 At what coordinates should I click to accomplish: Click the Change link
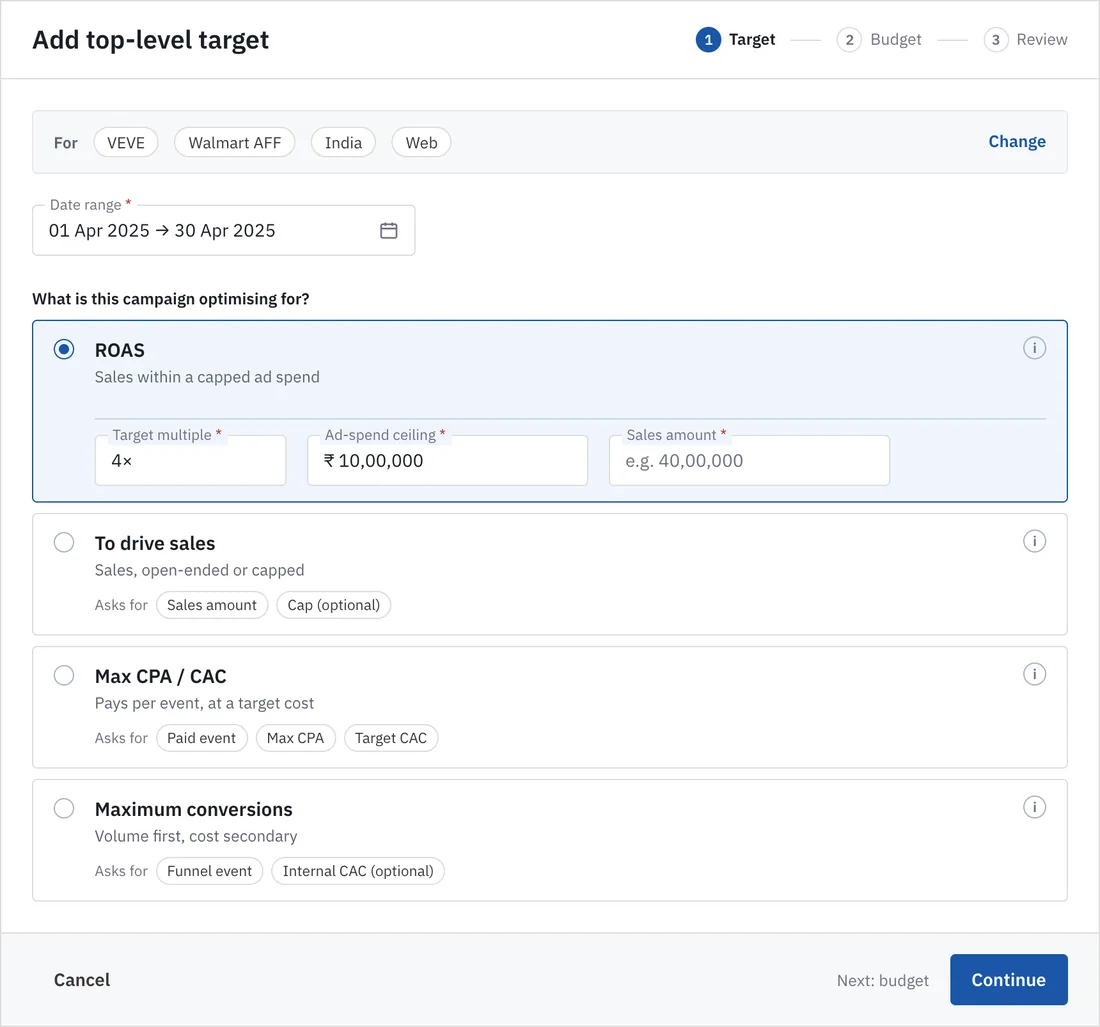coord(1017,142)
